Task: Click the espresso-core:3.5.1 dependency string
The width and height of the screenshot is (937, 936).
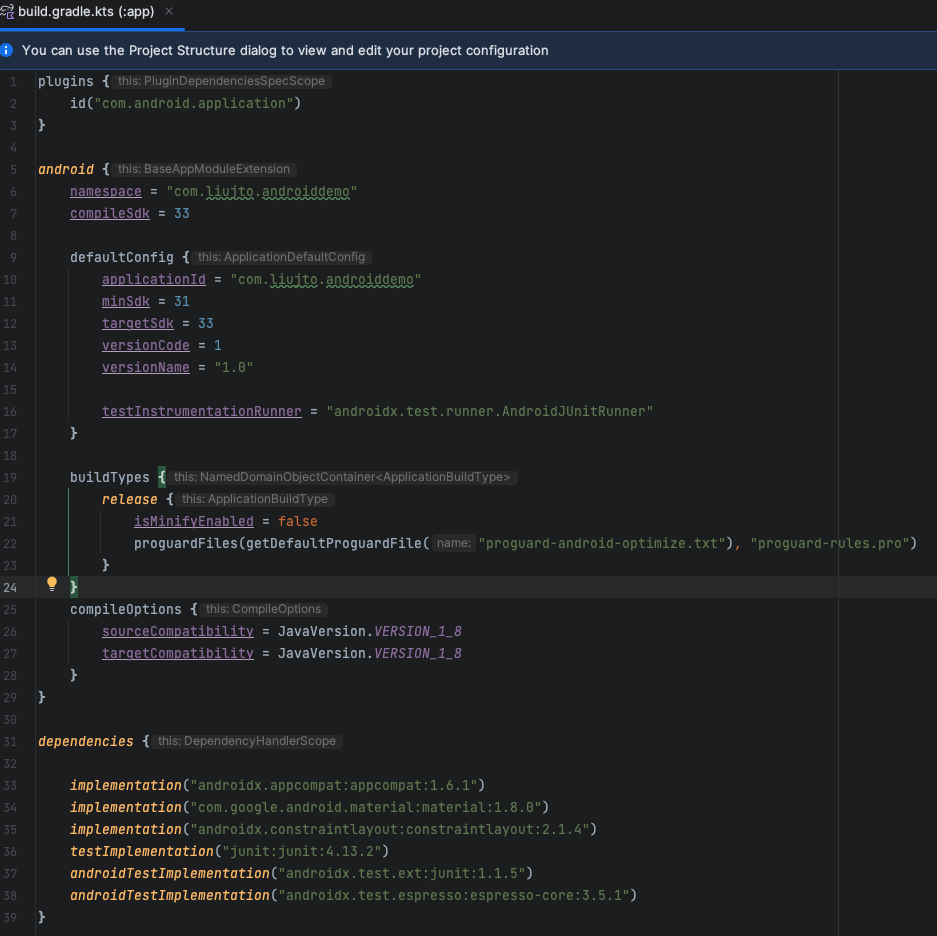Action: (x=454, y=895)
